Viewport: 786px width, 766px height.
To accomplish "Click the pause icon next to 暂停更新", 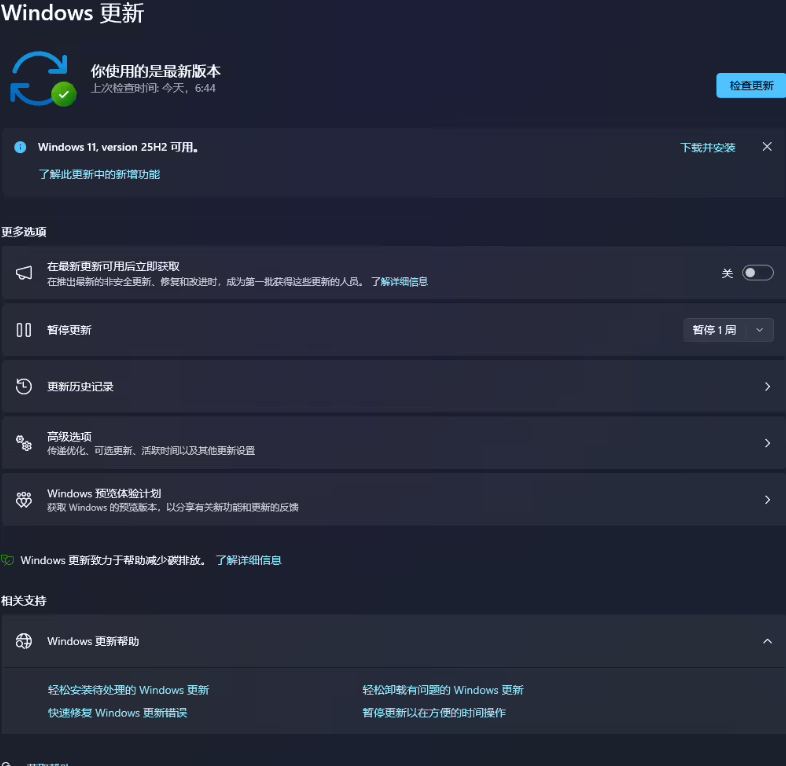I will coord(24,330).
